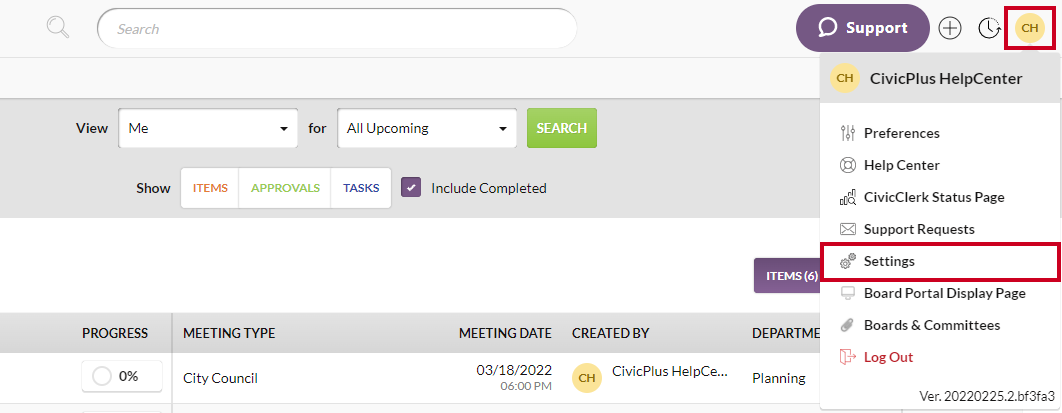The image size is (1062, 413).
Task: Open Help Center menu entry
Action: (x=901, y=165)
